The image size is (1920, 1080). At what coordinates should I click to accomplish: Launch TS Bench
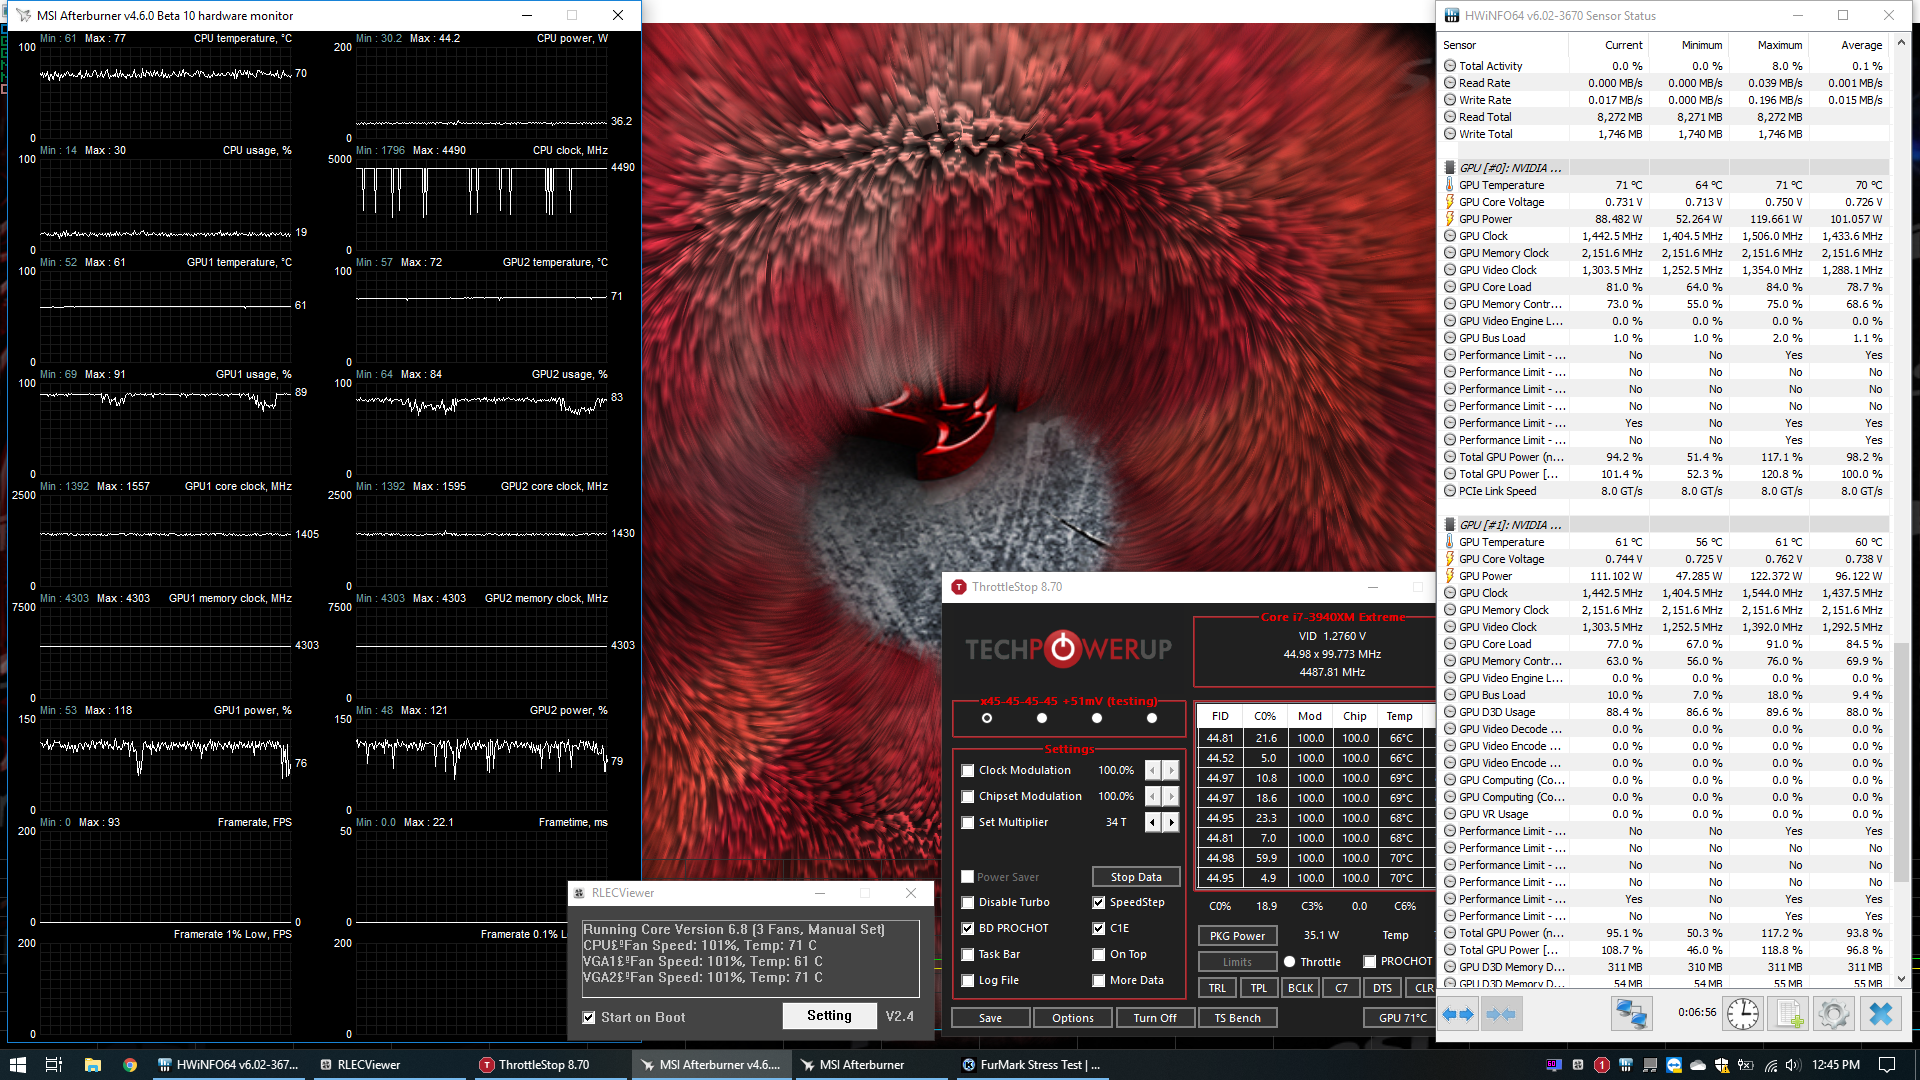click(1237, 1018)
